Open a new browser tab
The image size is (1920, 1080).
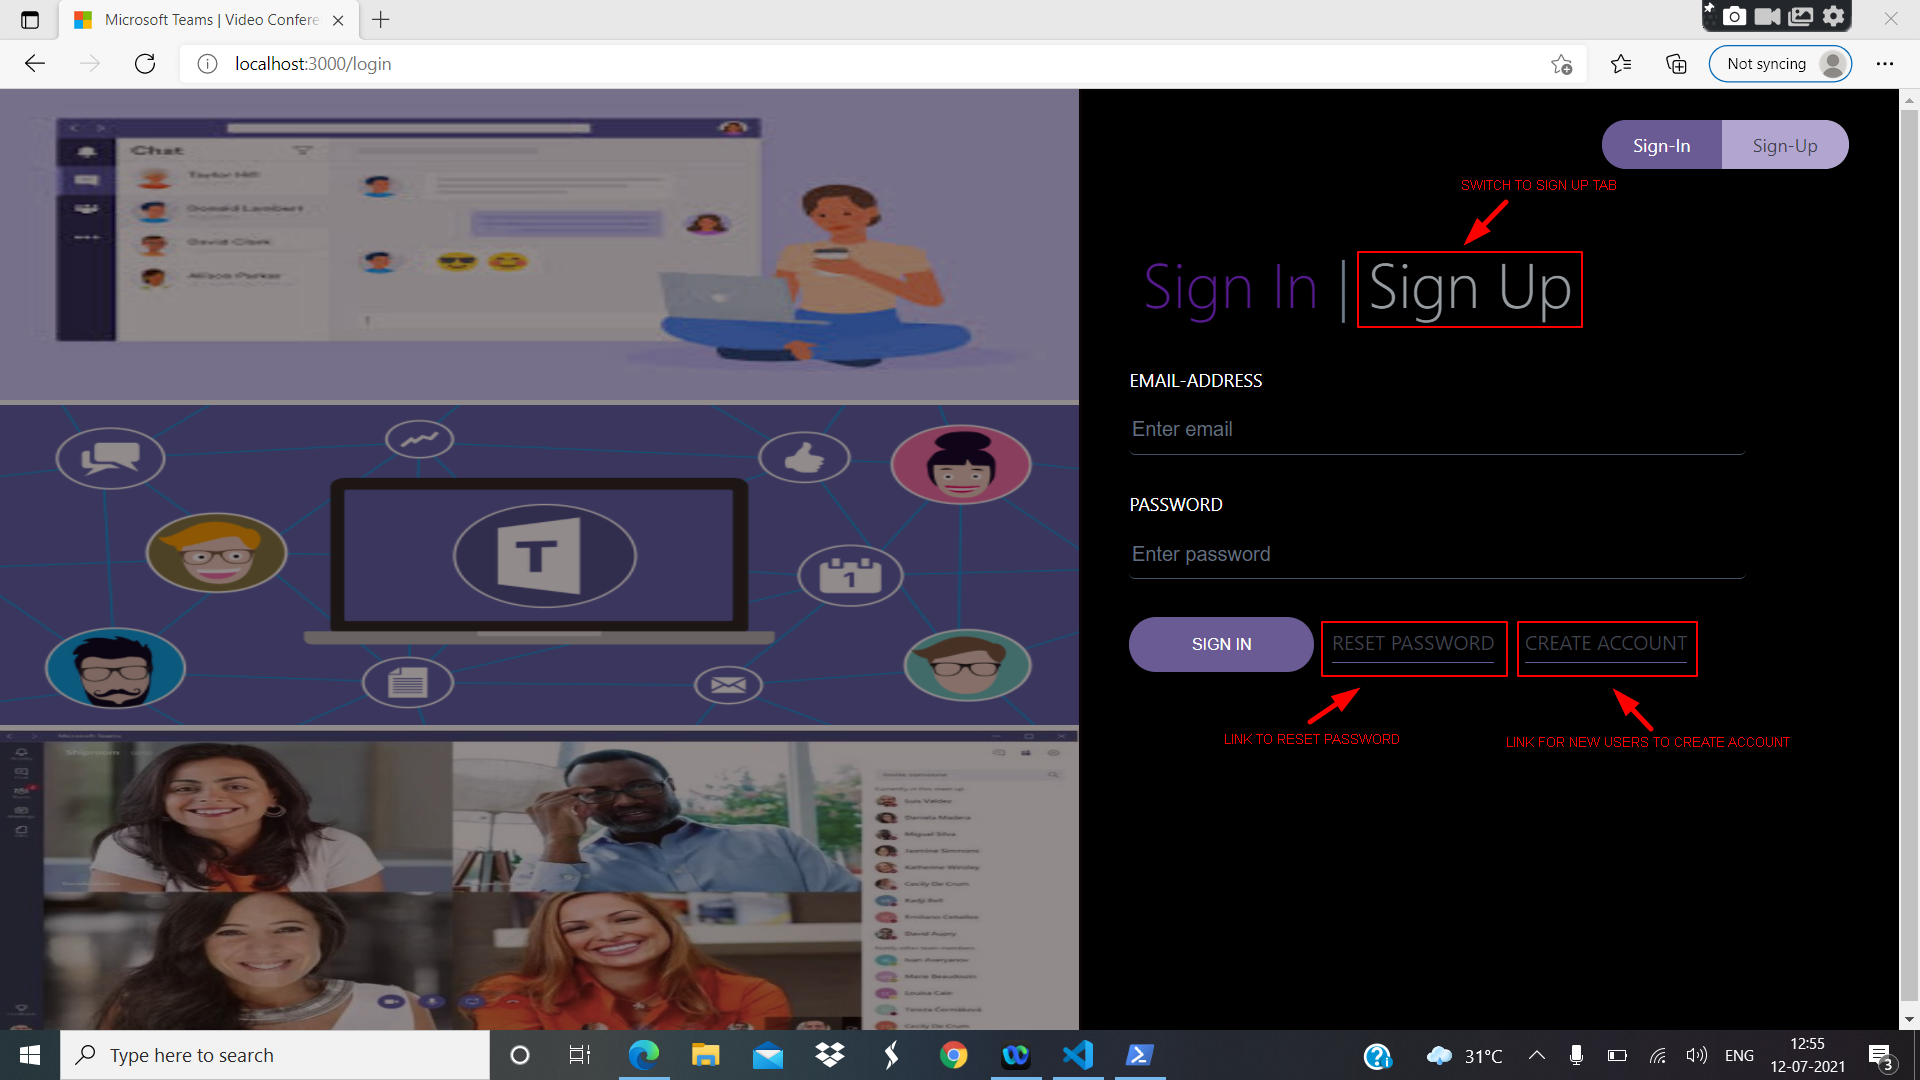pos(381,19)
